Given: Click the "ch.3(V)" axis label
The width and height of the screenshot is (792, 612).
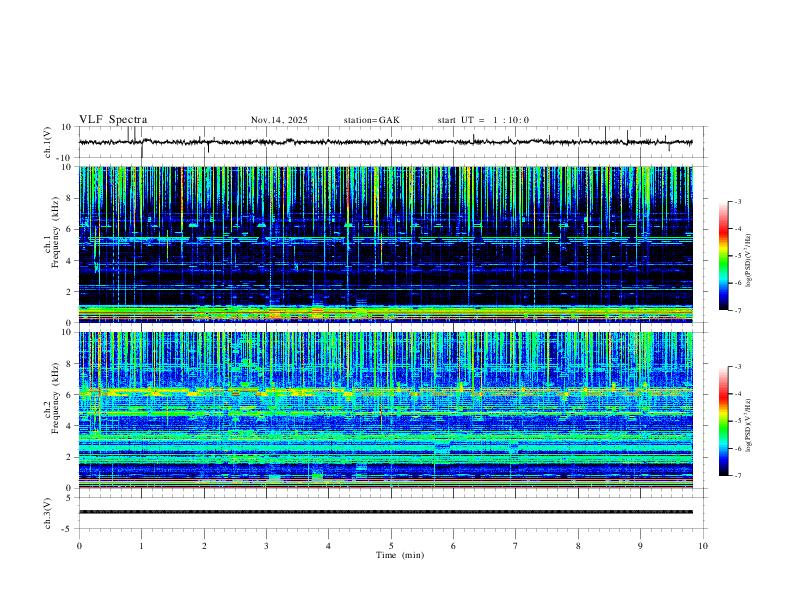Looking at the screenshot, I should pyautogui.click(x=48, y=513).
